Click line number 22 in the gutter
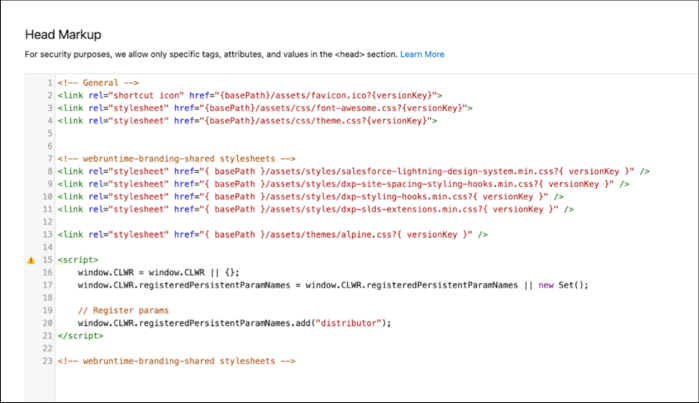The image size is (699, 403). (x=48, y=349)
